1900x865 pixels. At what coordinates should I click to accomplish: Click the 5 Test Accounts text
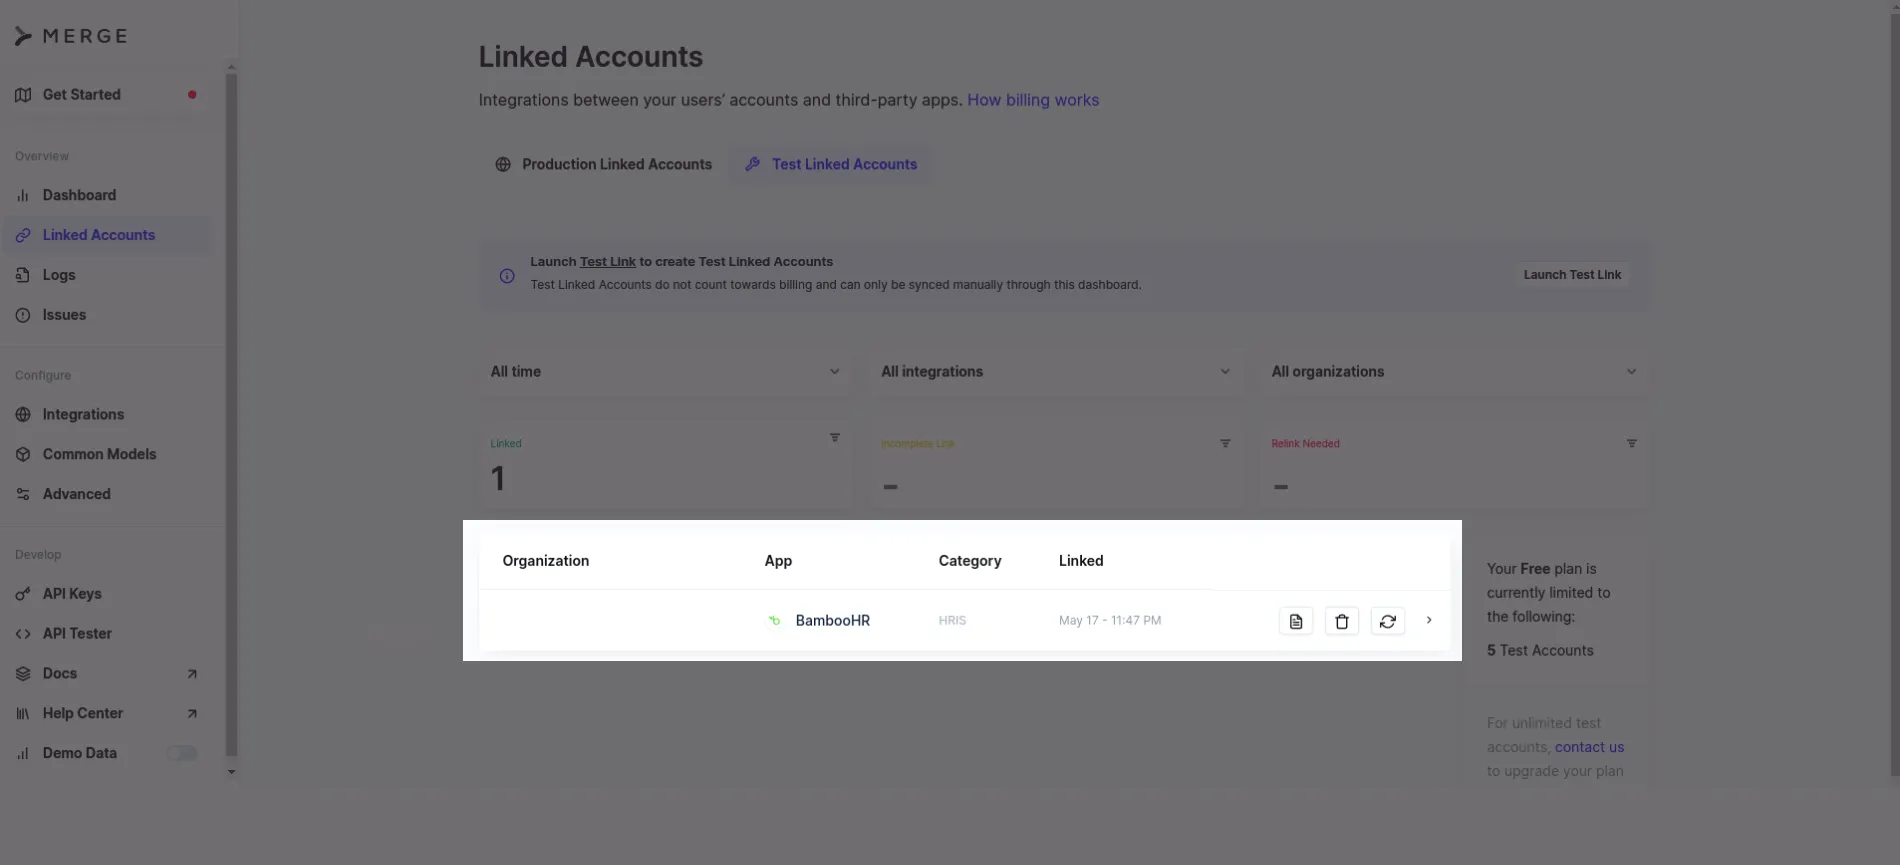1540,651
